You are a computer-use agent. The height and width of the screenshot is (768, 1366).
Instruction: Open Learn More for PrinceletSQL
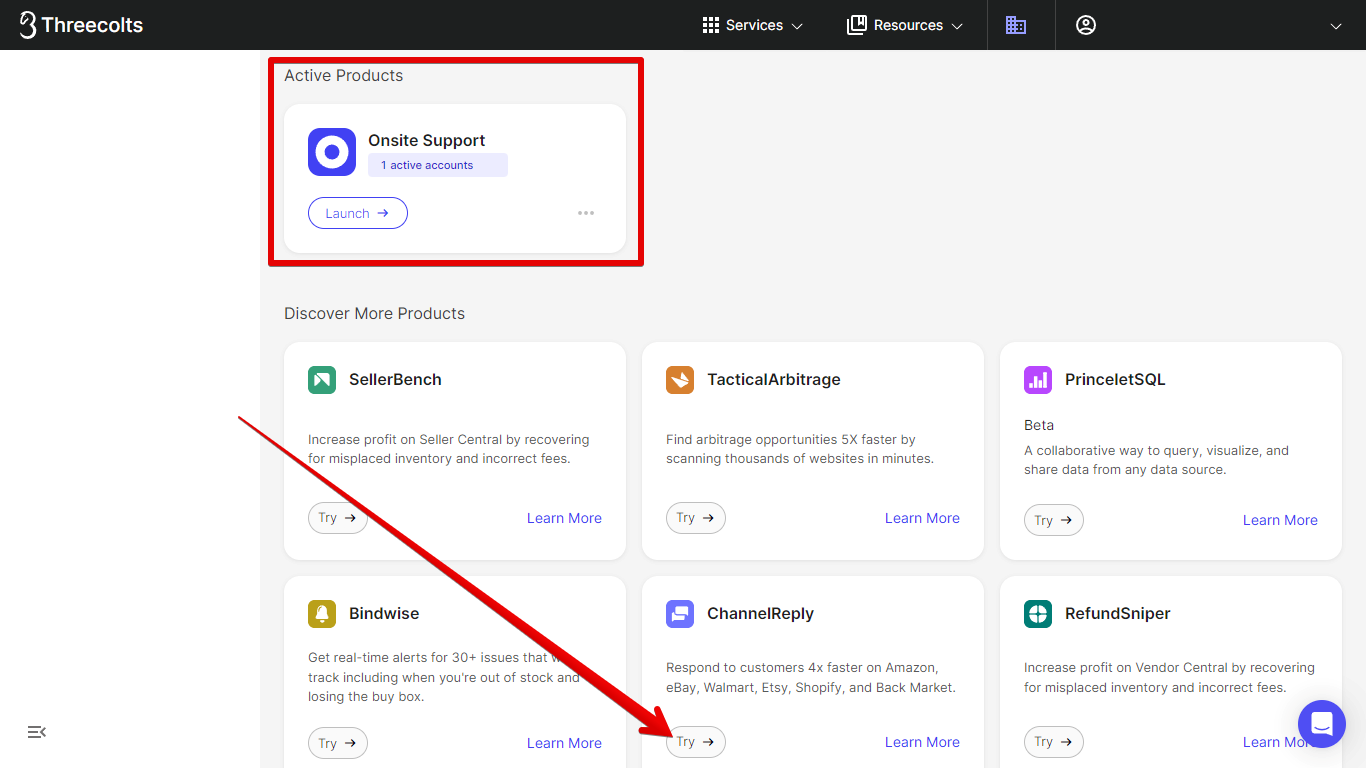pyautogui.click(x=1280, y=520)
